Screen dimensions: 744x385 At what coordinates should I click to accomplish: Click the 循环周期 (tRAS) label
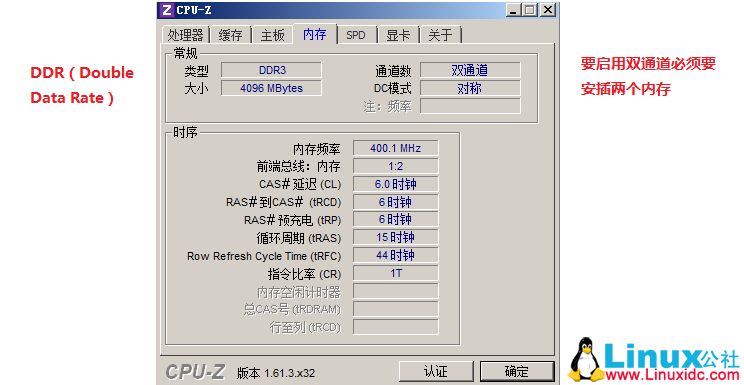(298, 238)
